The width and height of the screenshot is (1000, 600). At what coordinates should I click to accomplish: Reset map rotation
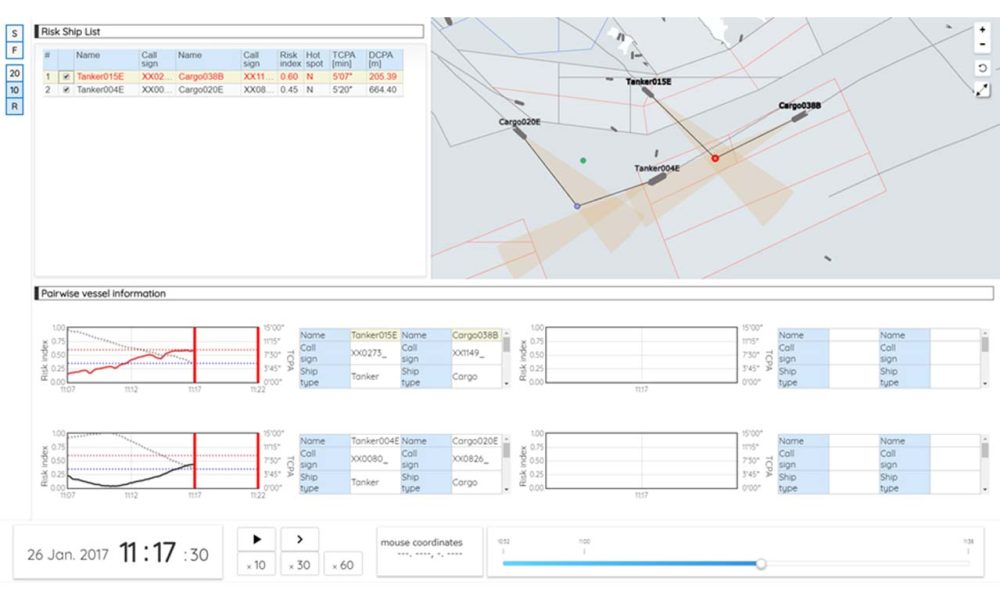click(982, 68)
